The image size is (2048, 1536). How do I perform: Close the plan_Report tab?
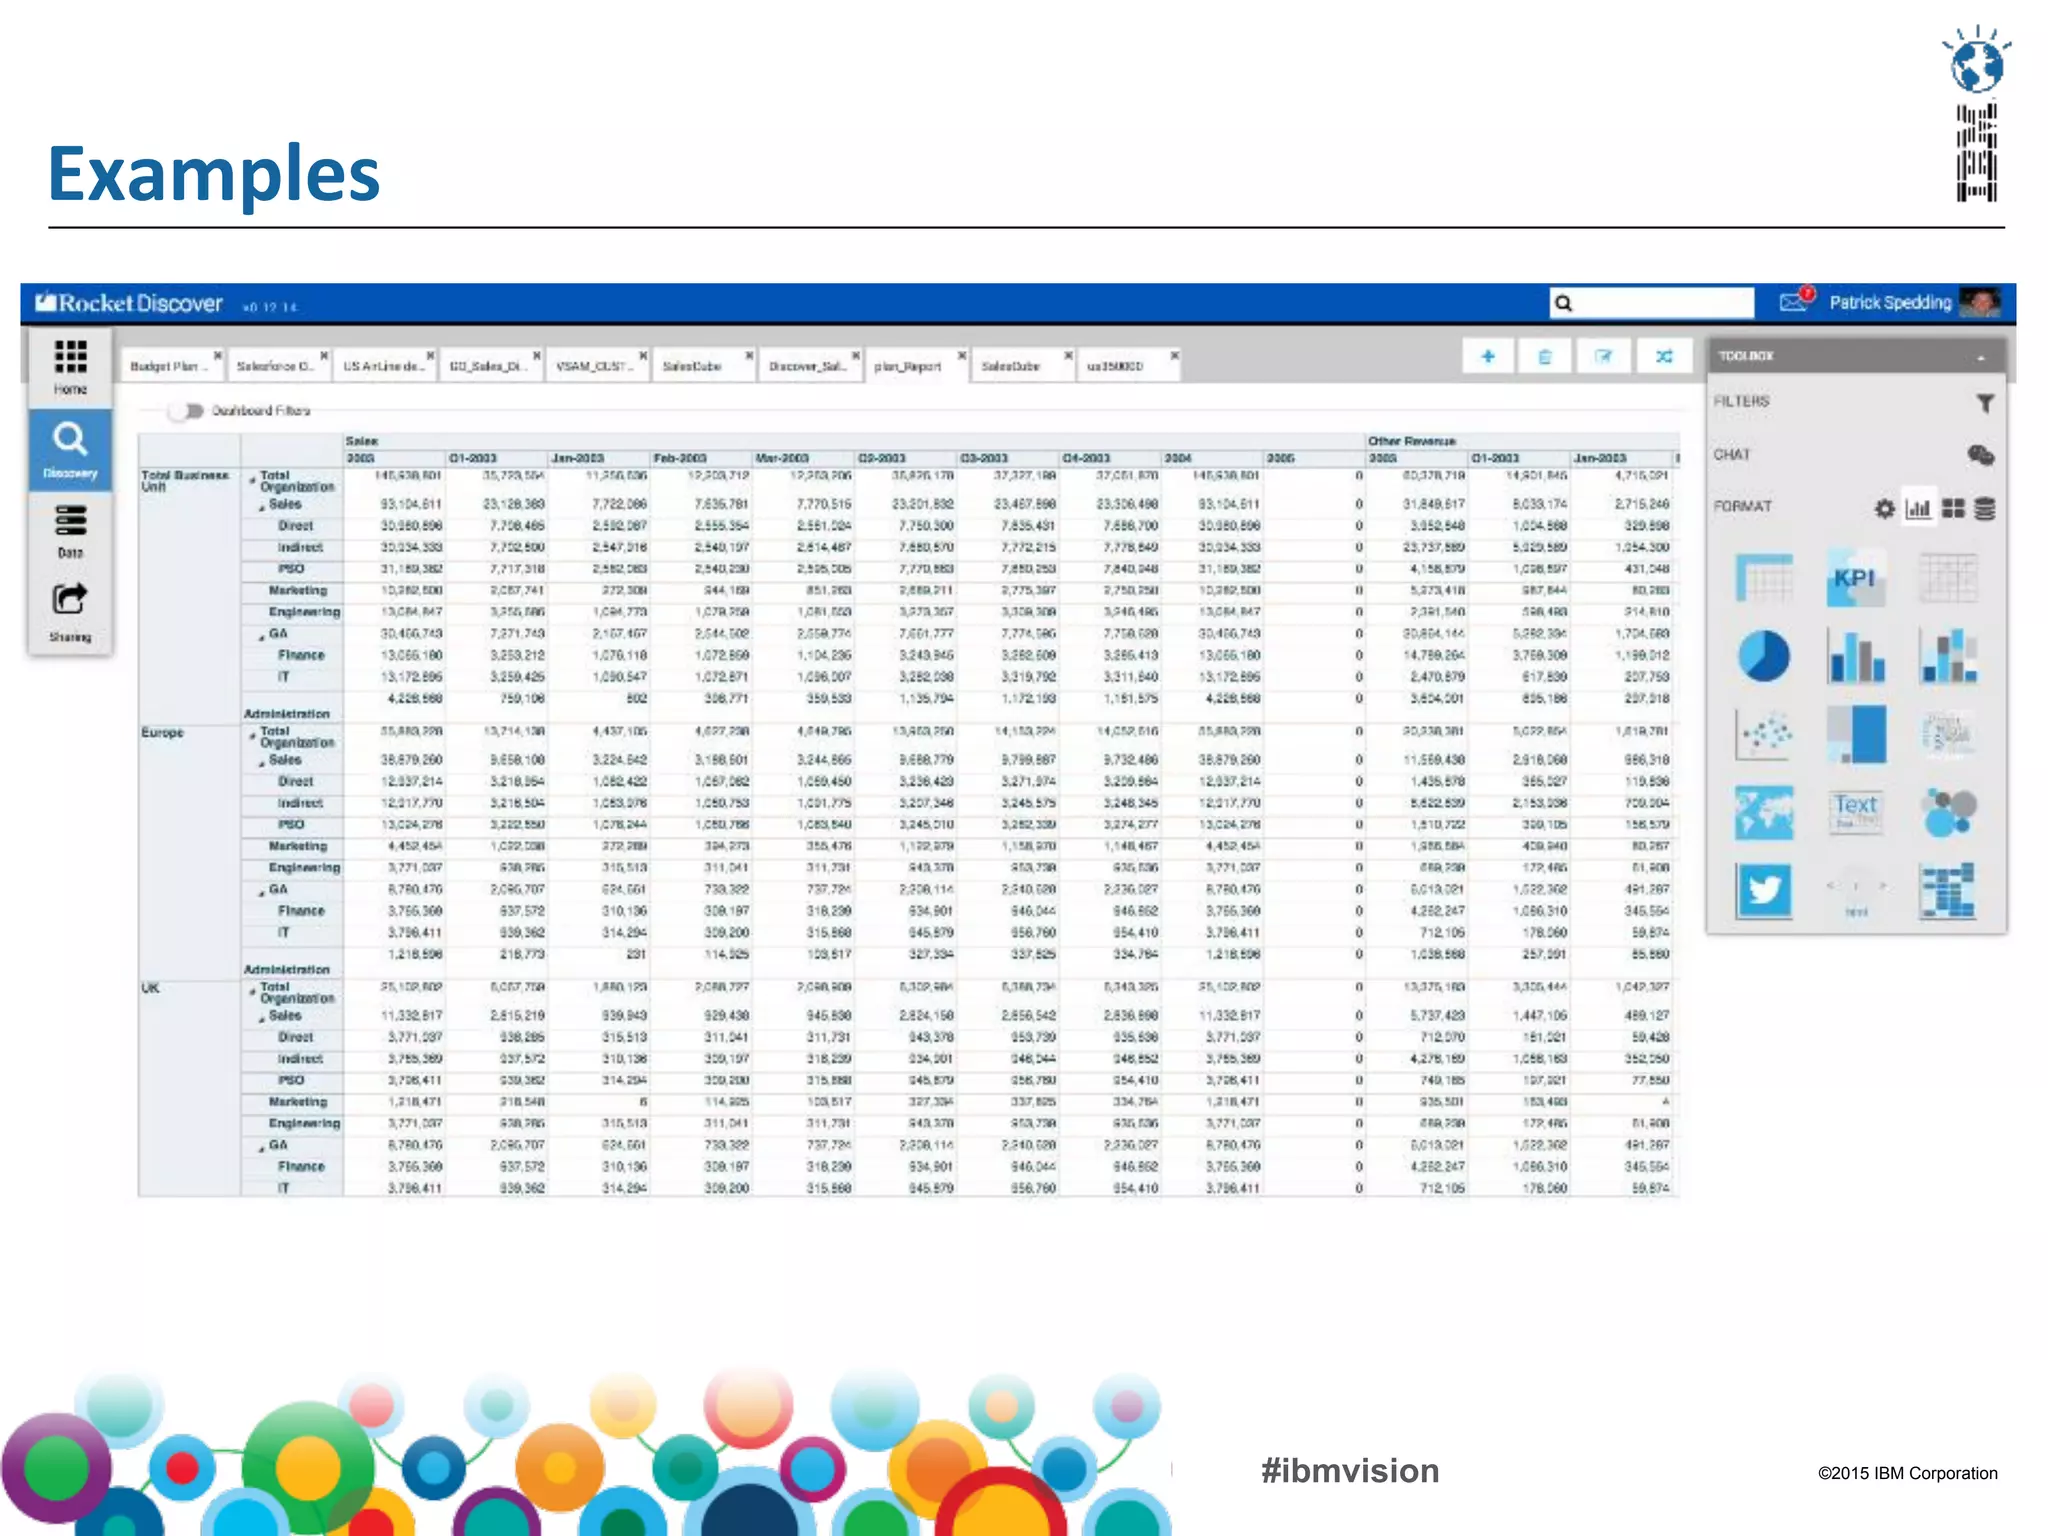[962, 355]
